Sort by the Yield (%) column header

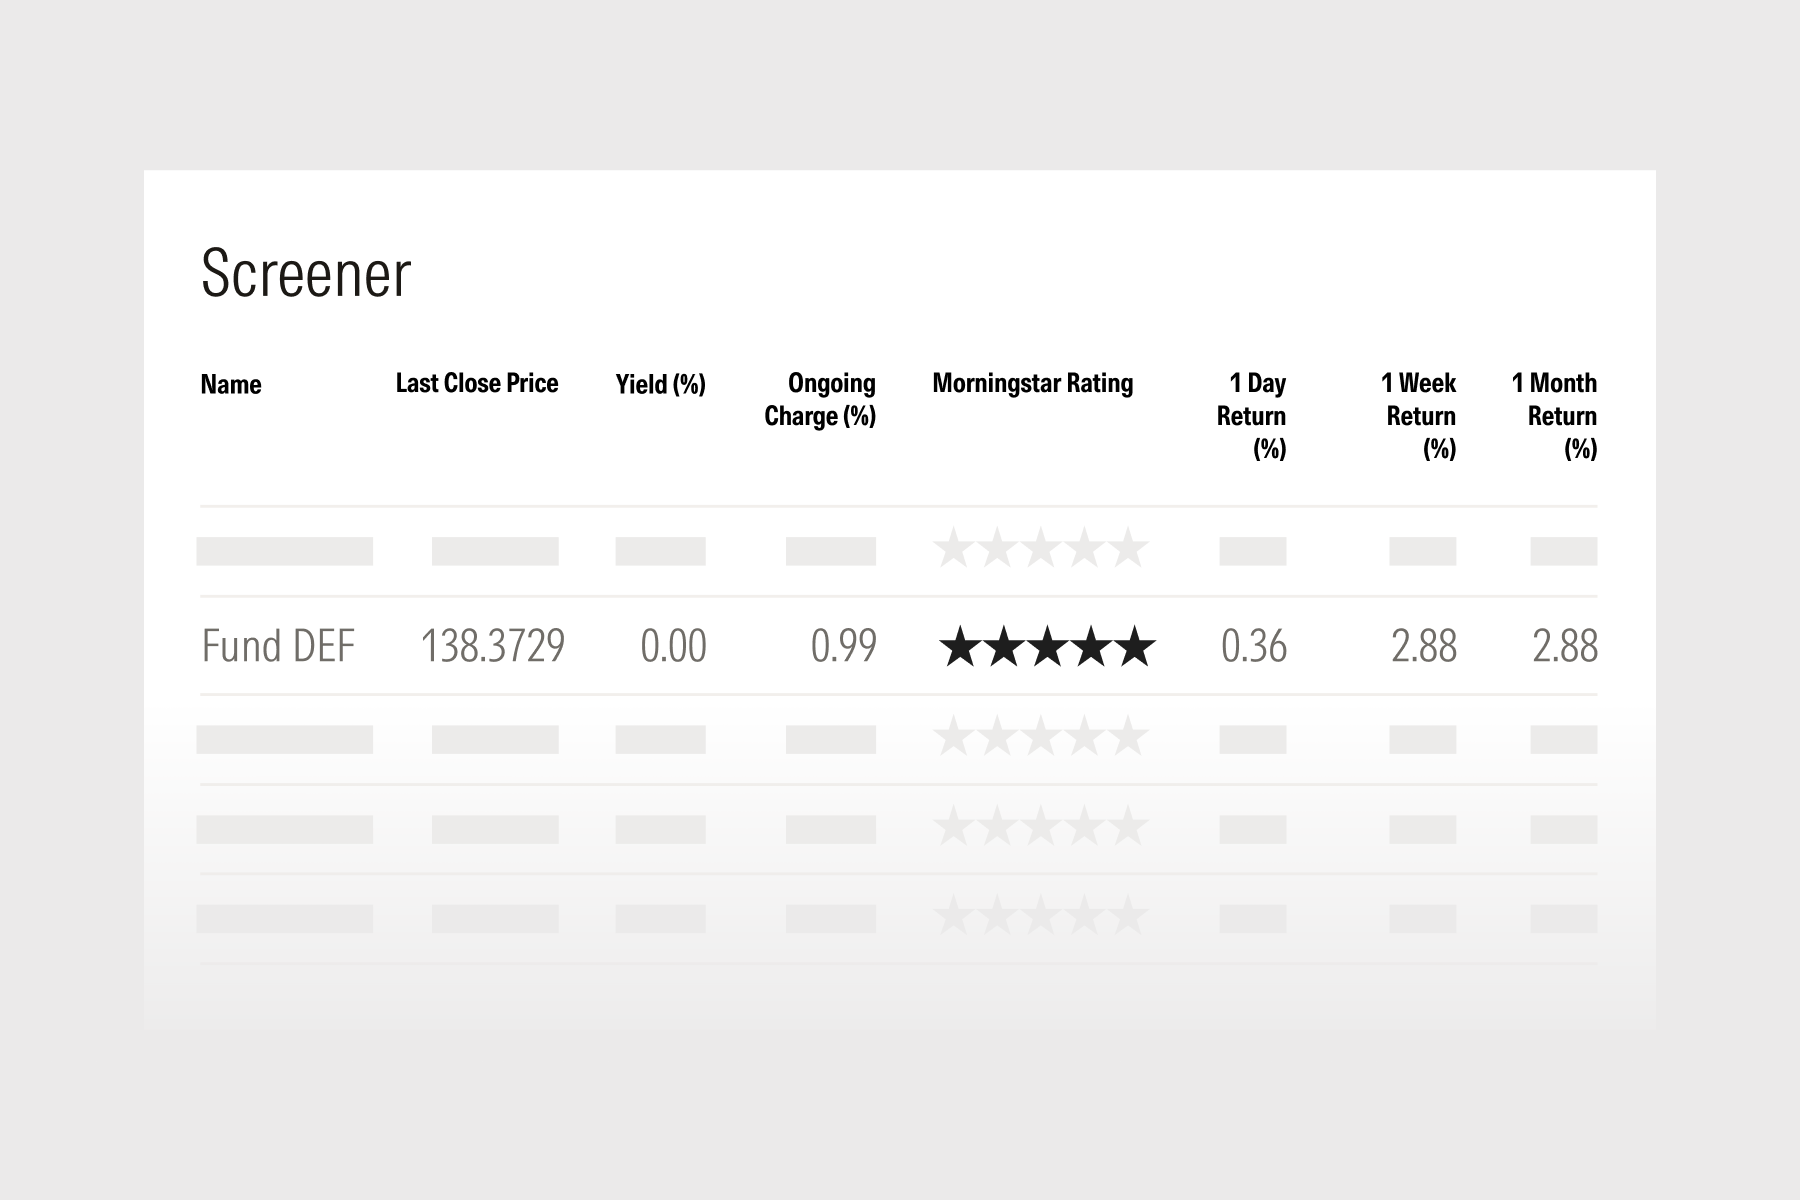click(x=660, y=385)
